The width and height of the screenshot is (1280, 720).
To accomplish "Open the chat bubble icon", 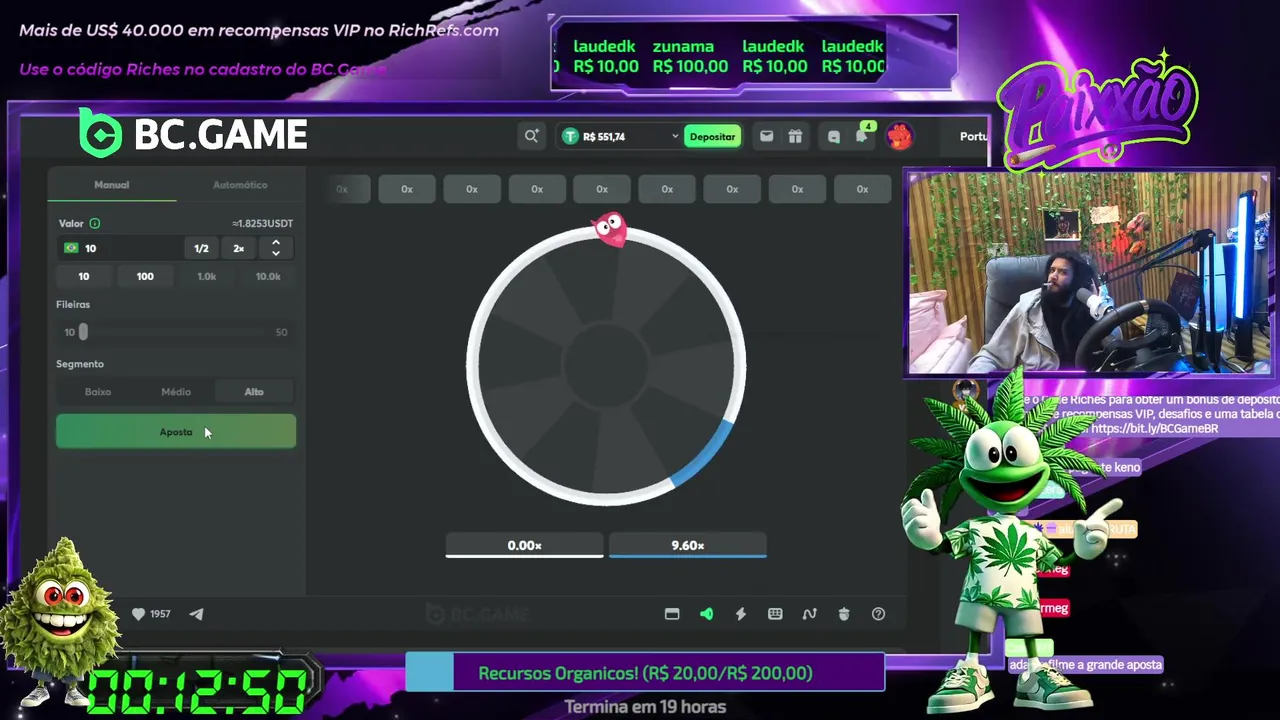I will click(834, 137).
